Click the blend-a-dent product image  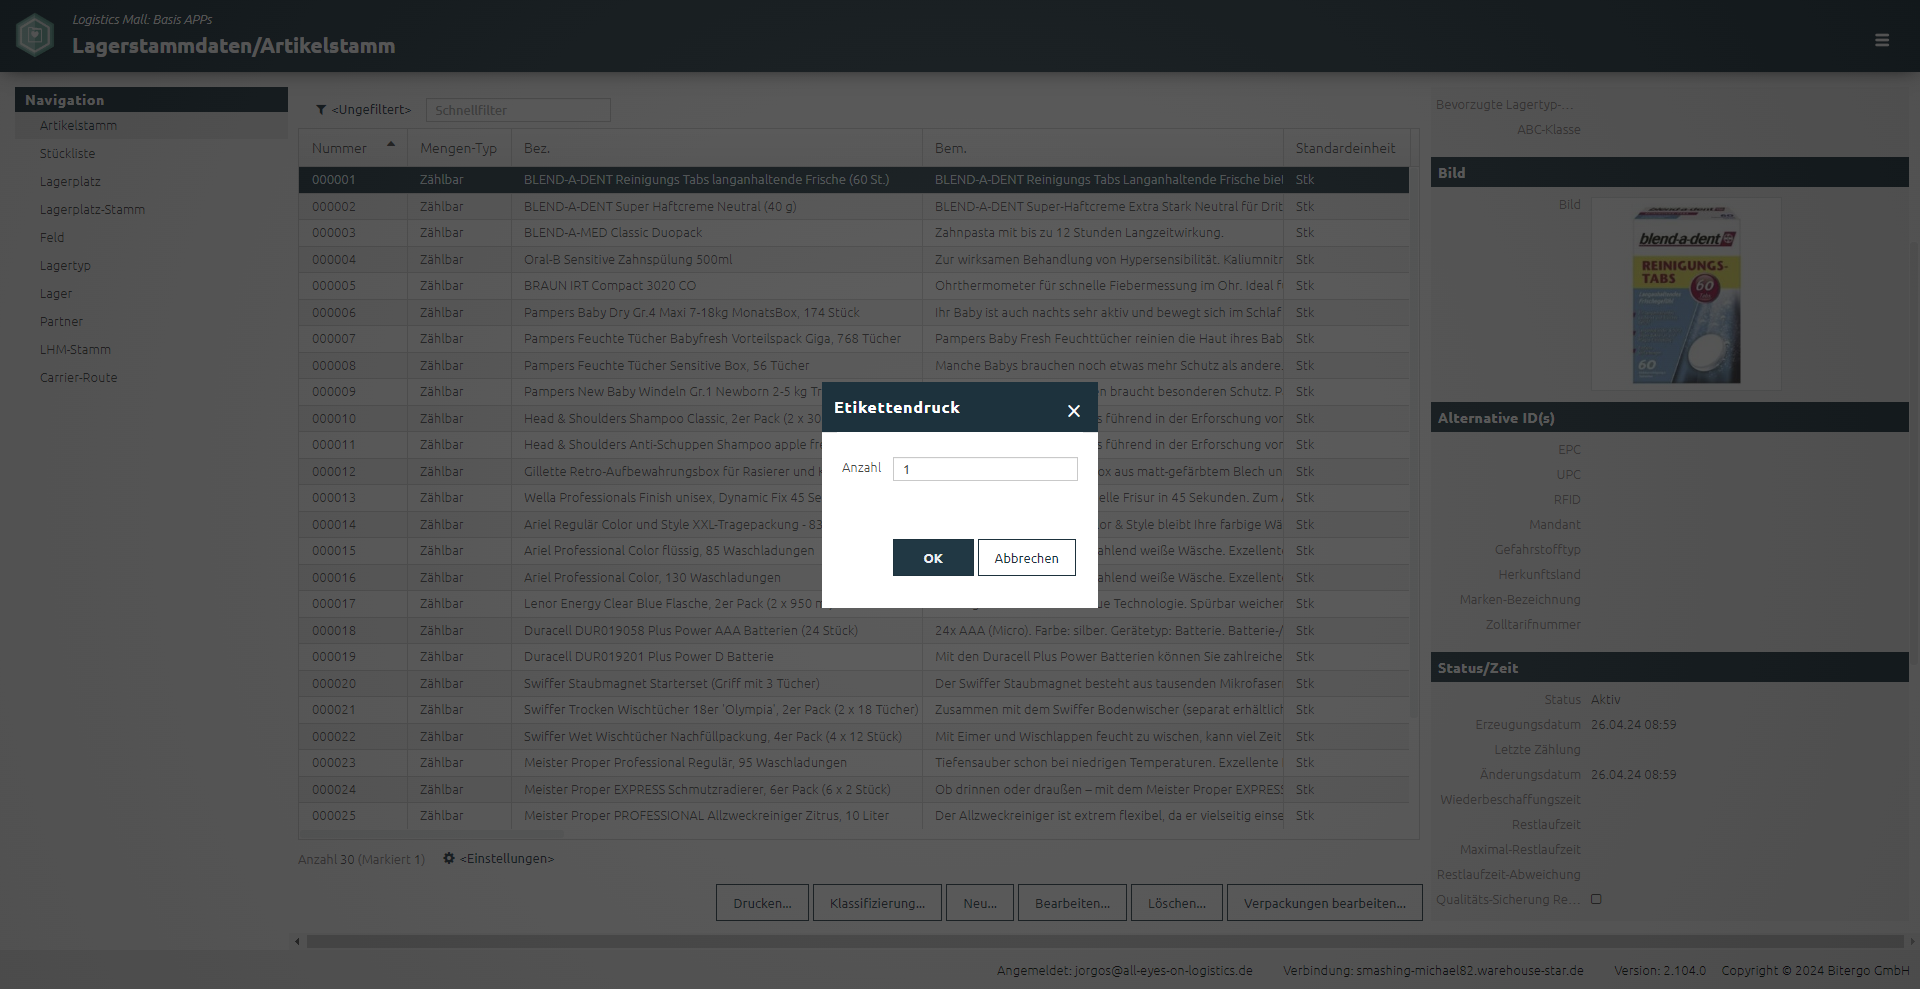pyautogui.click(x=1686, y=294)
